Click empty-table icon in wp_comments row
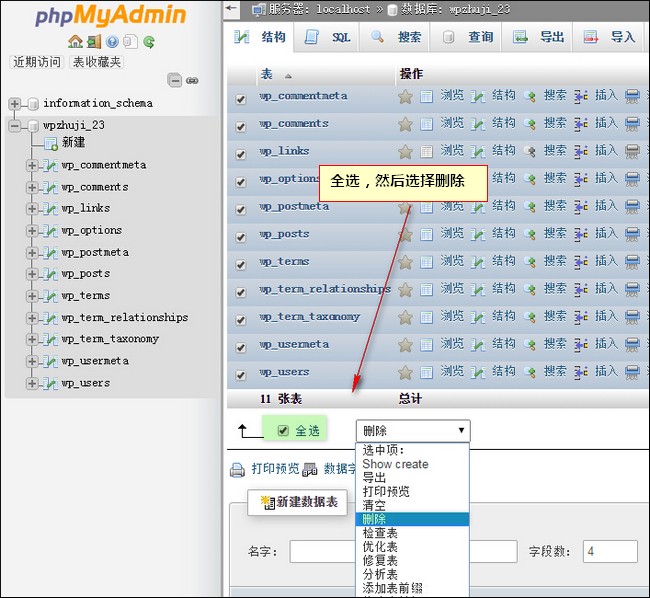Image resolution: width=650 pixels, height=598 pixels. tap(632, 124)
